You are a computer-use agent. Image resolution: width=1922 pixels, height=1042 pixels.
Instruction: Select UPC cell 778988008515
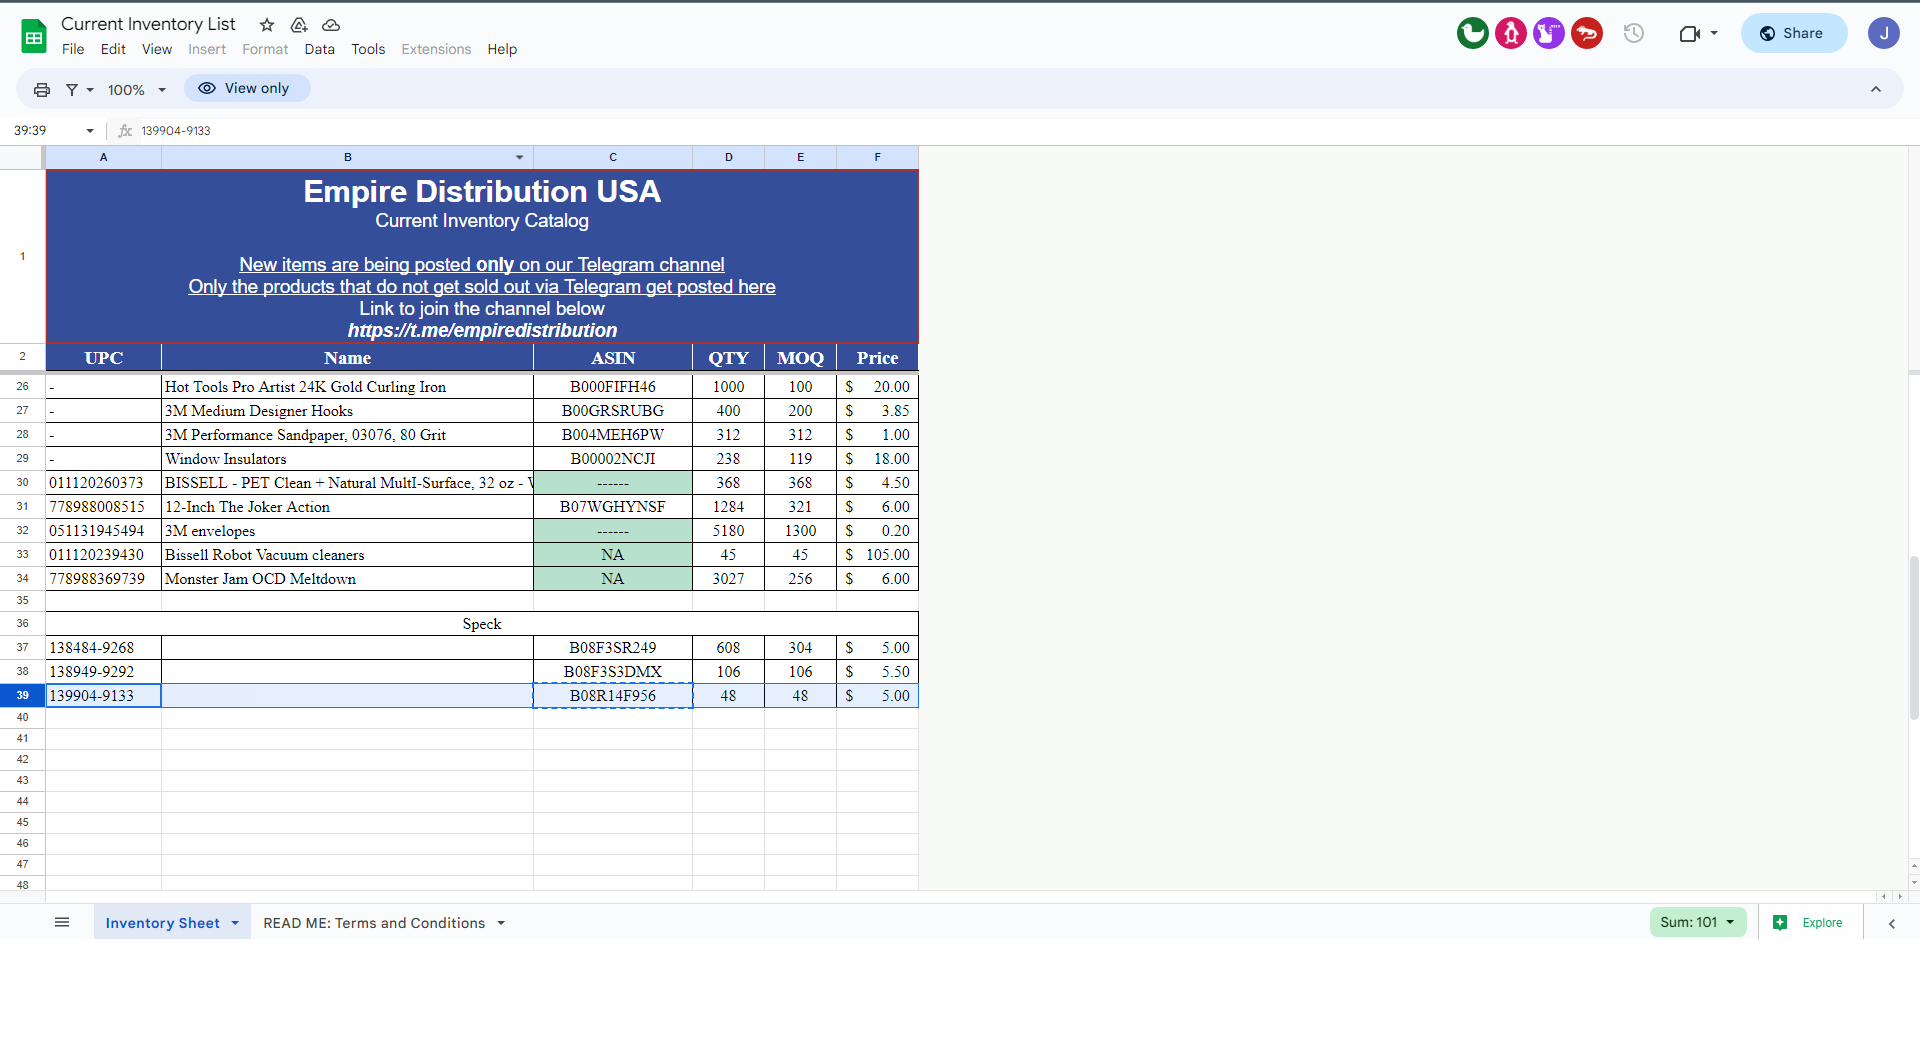[x=103, y=507]
